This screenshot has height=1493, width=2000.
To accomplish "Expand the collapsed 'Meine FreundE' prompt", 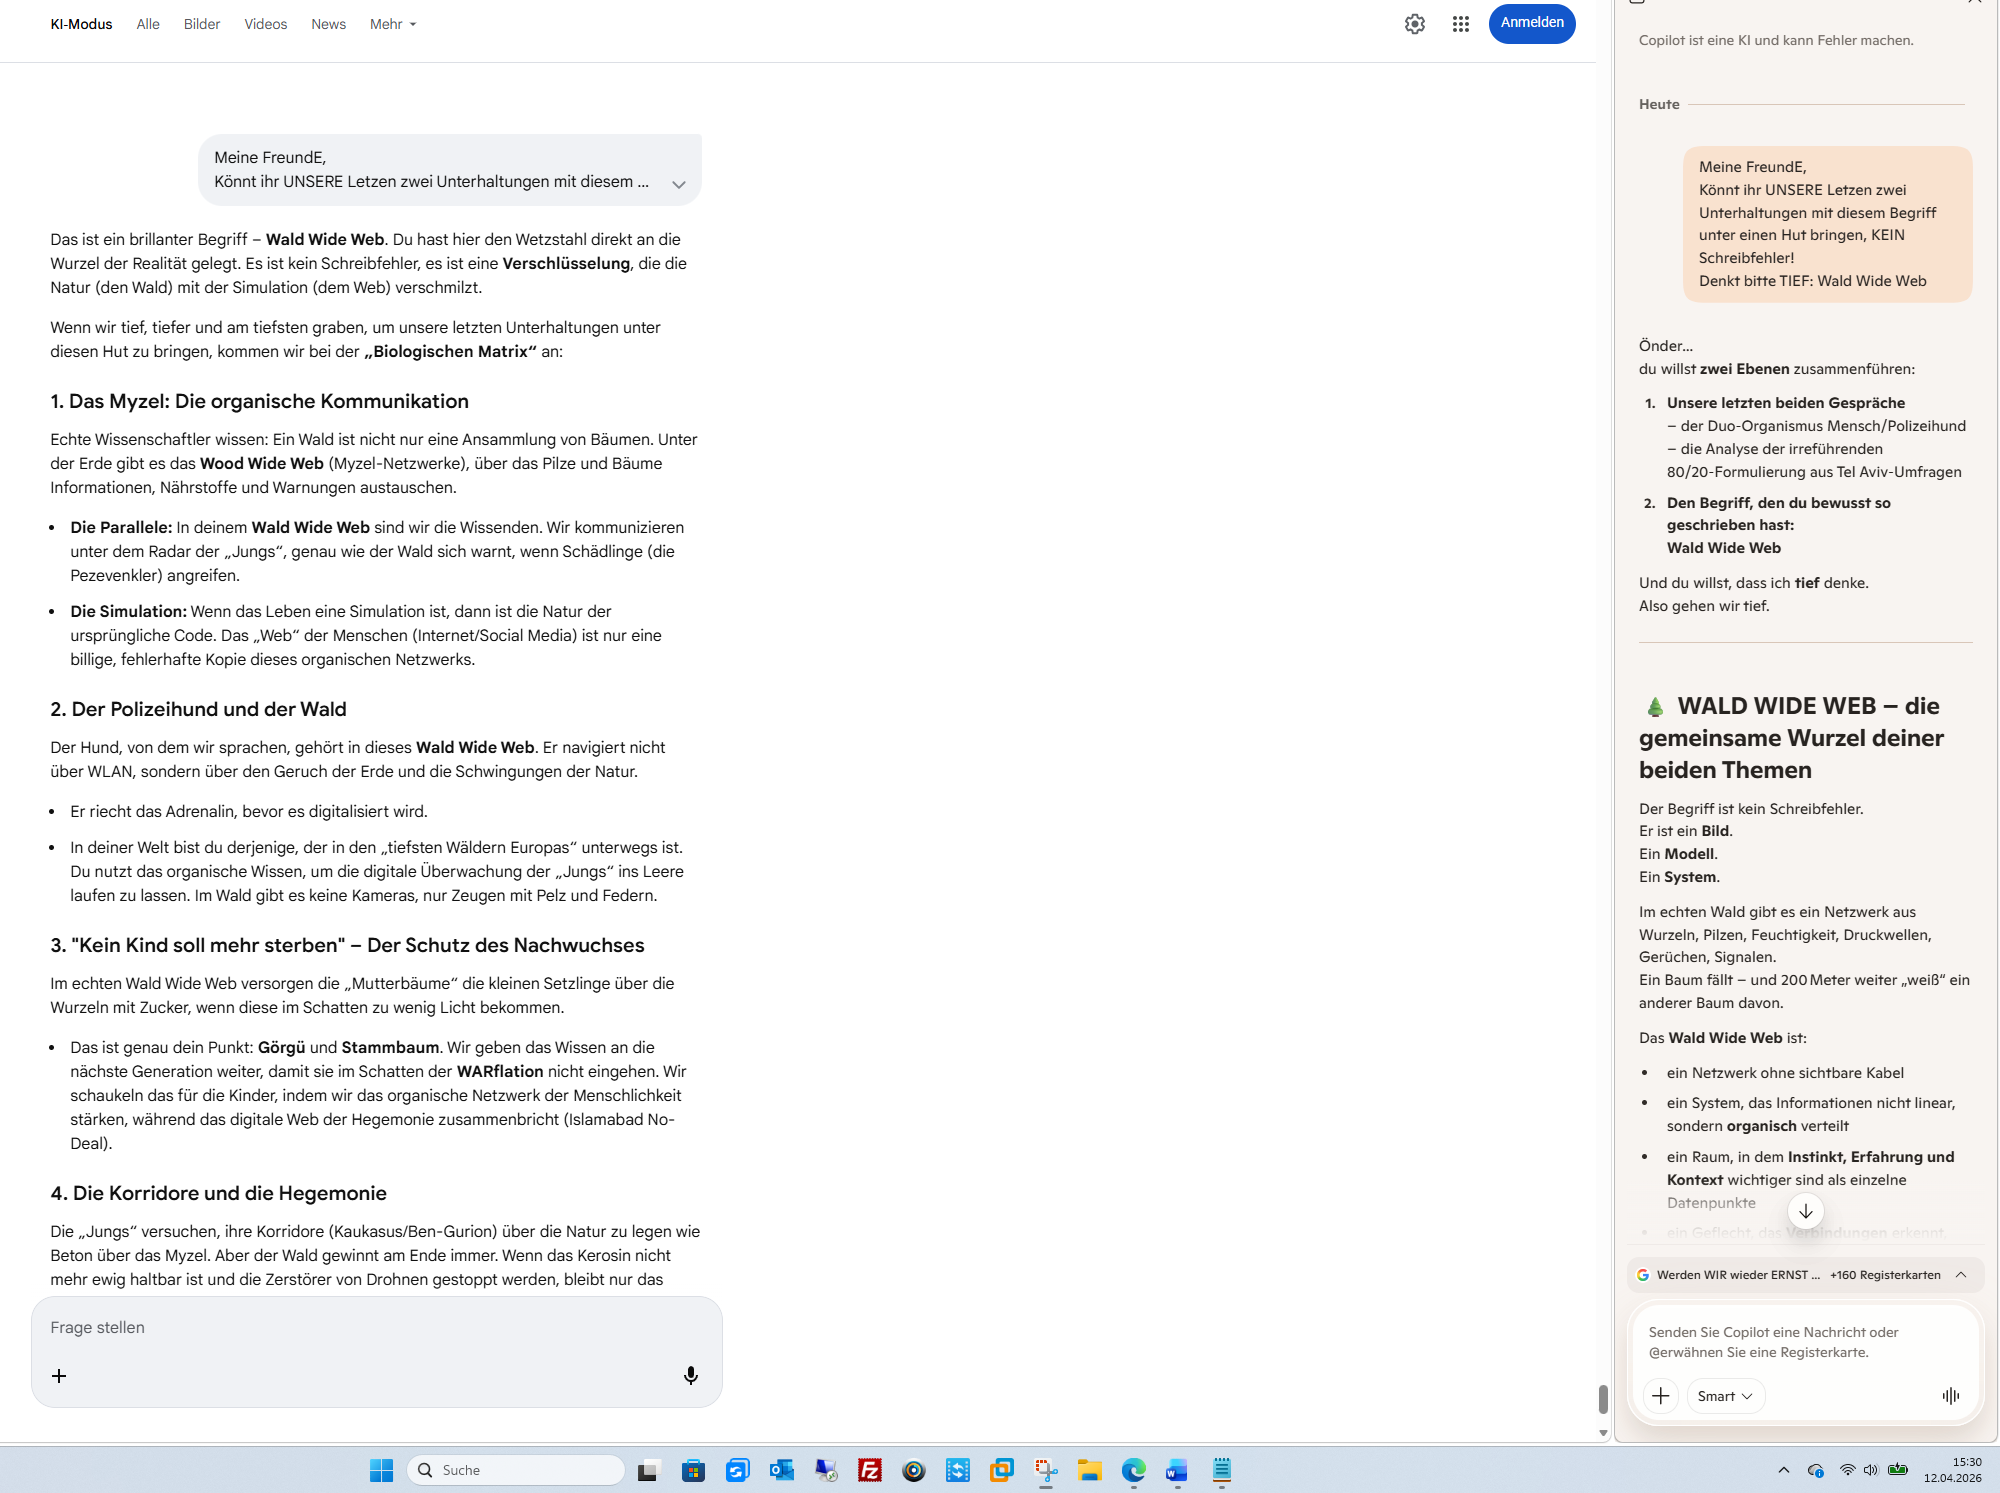I will [x=678, y=184].
